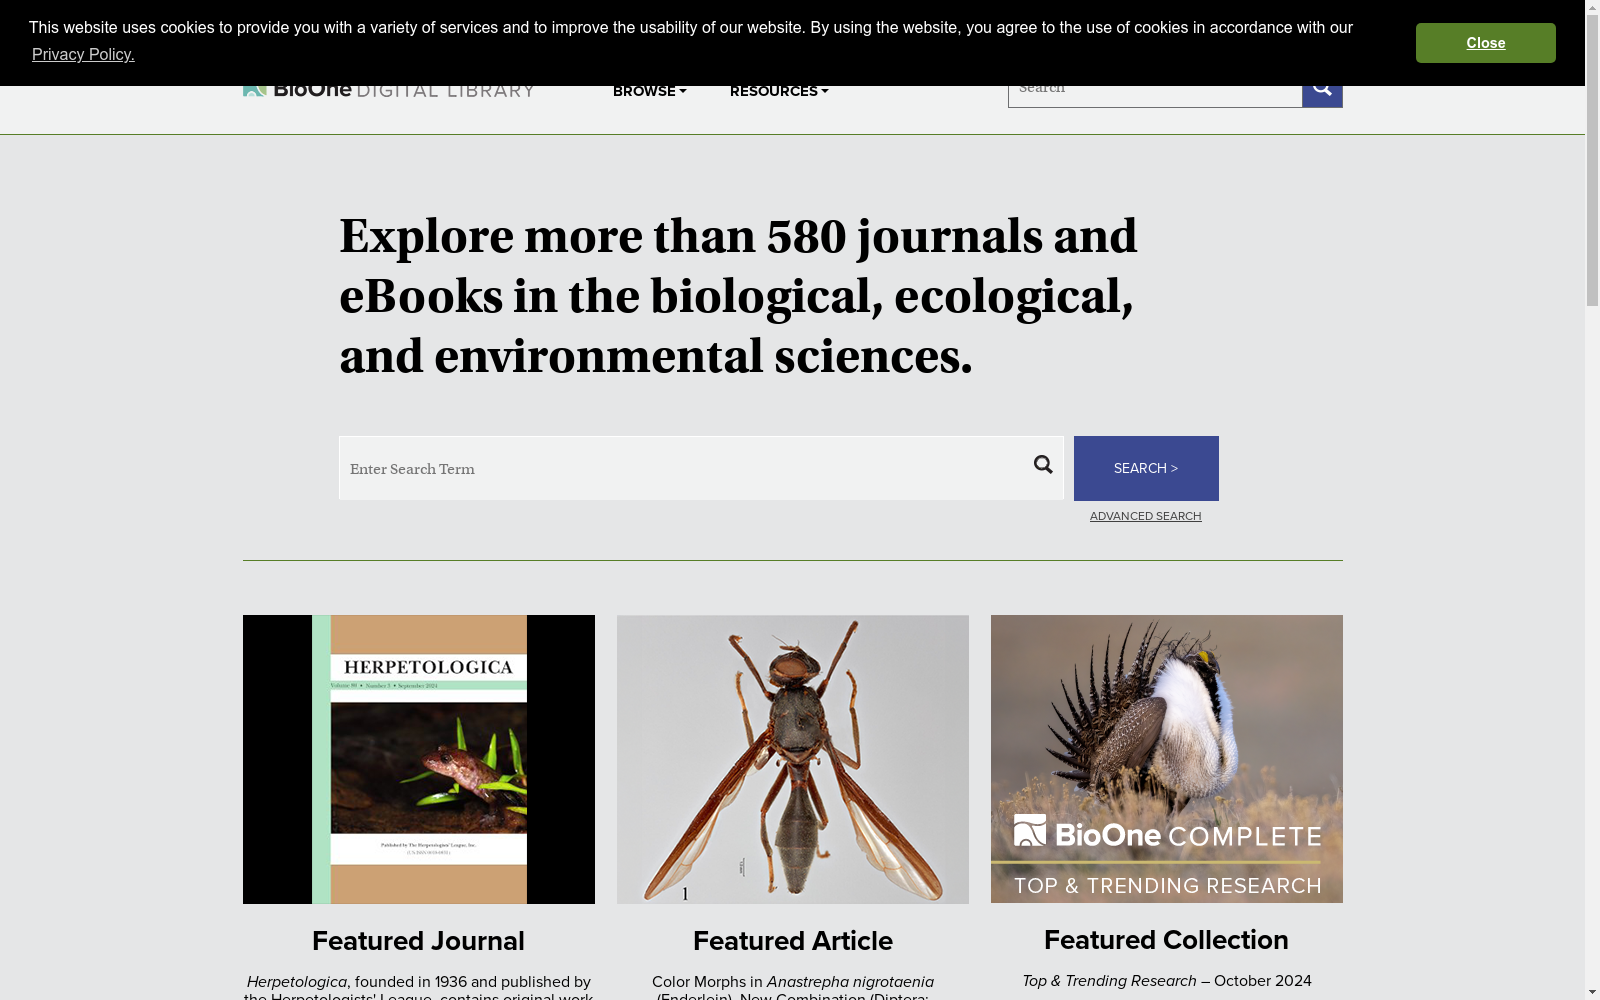Click the Featured Collection heading
Image resolution: width=1600 pixels, height=1000 pixels.
coord(1167,940)
